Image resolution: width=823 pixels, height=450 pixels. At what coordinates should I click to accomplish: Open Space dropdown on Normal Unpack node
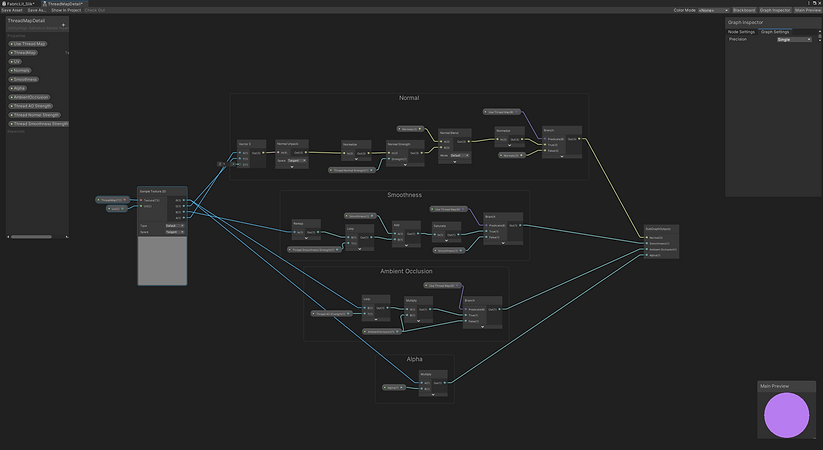point(297,161)
